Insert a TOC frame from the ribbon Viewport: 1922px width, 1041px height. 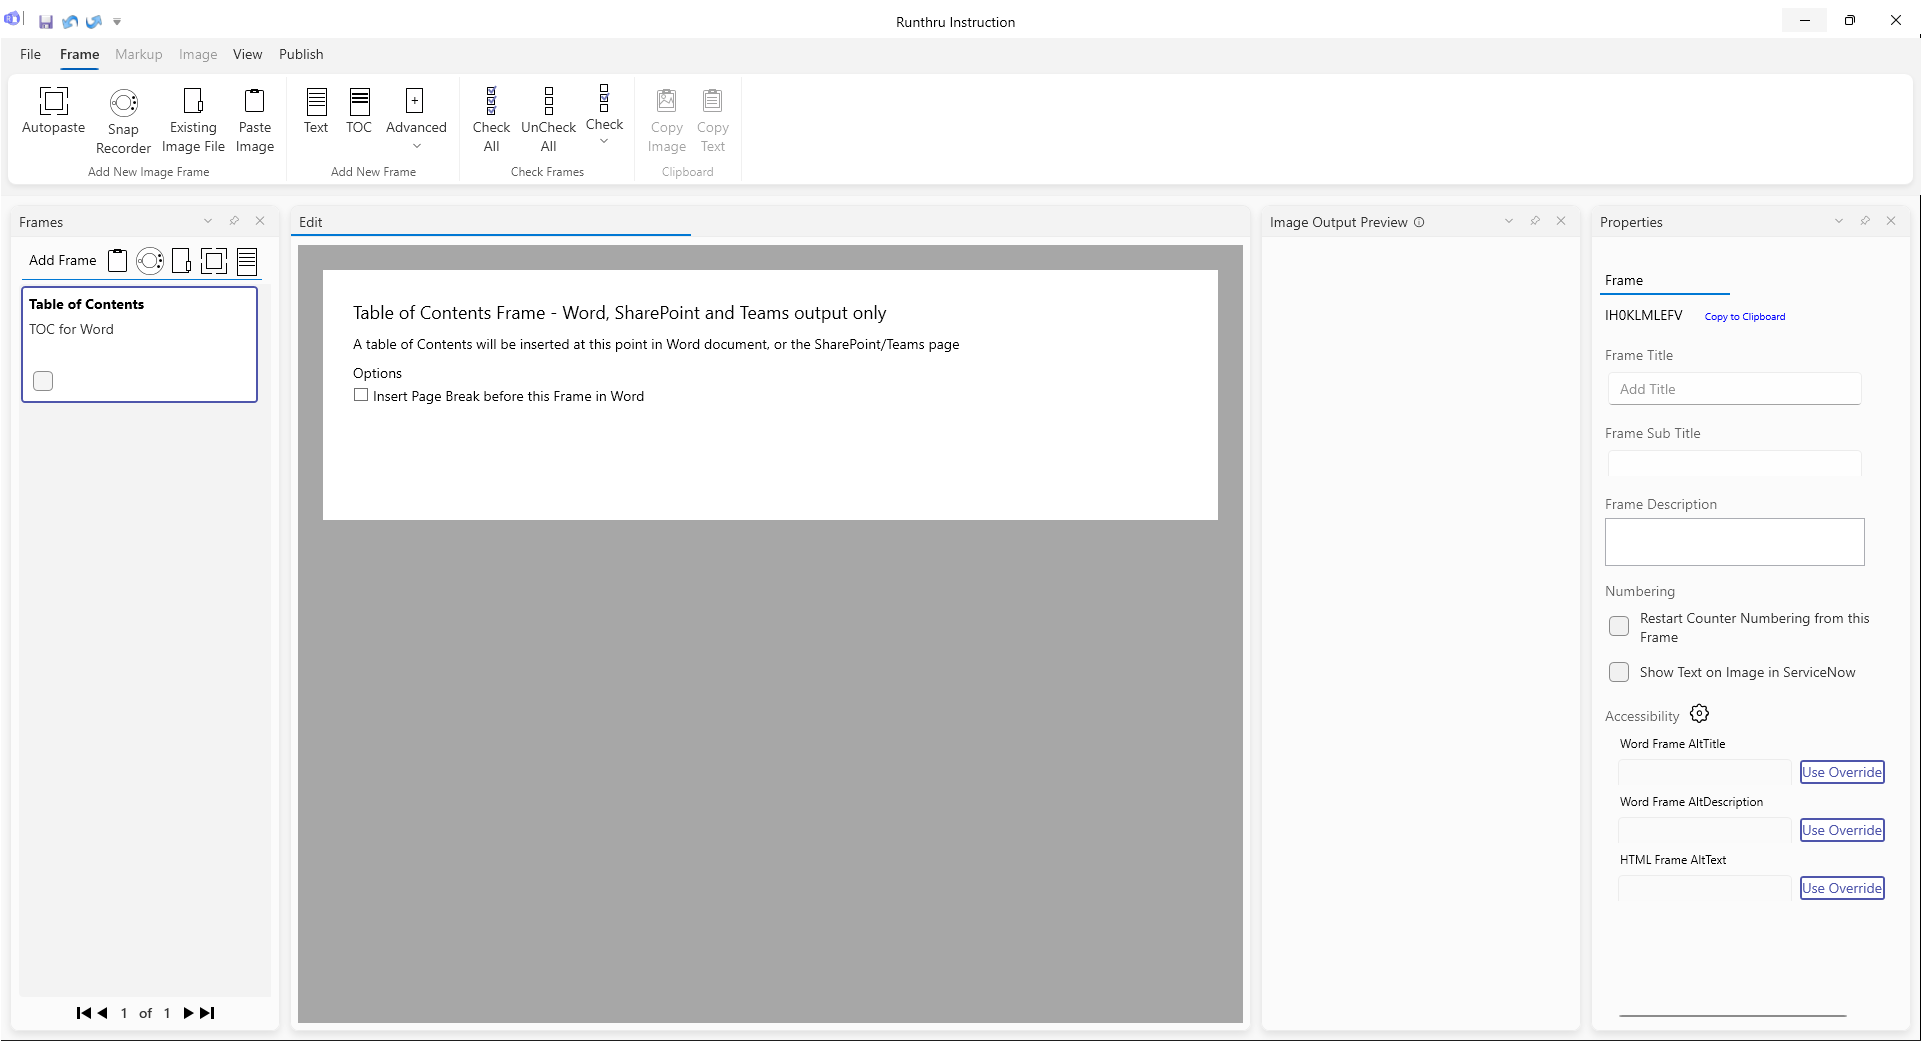pyautogui.click(x=359, y=102)
